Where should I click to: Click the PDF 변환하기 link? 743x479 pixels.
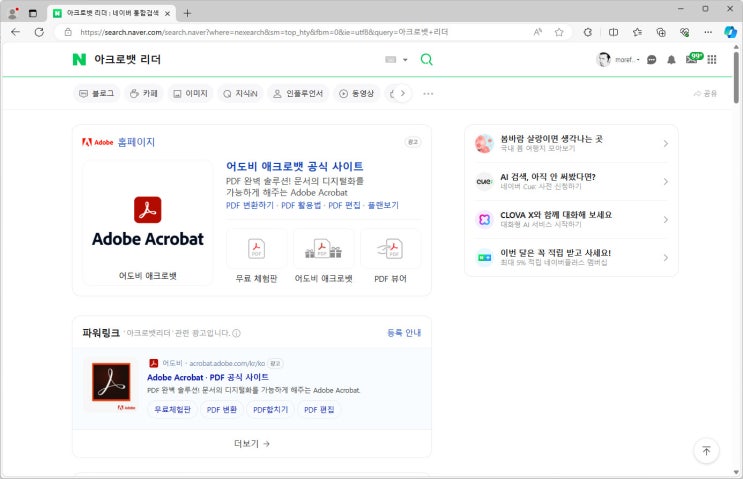[250, 205]
